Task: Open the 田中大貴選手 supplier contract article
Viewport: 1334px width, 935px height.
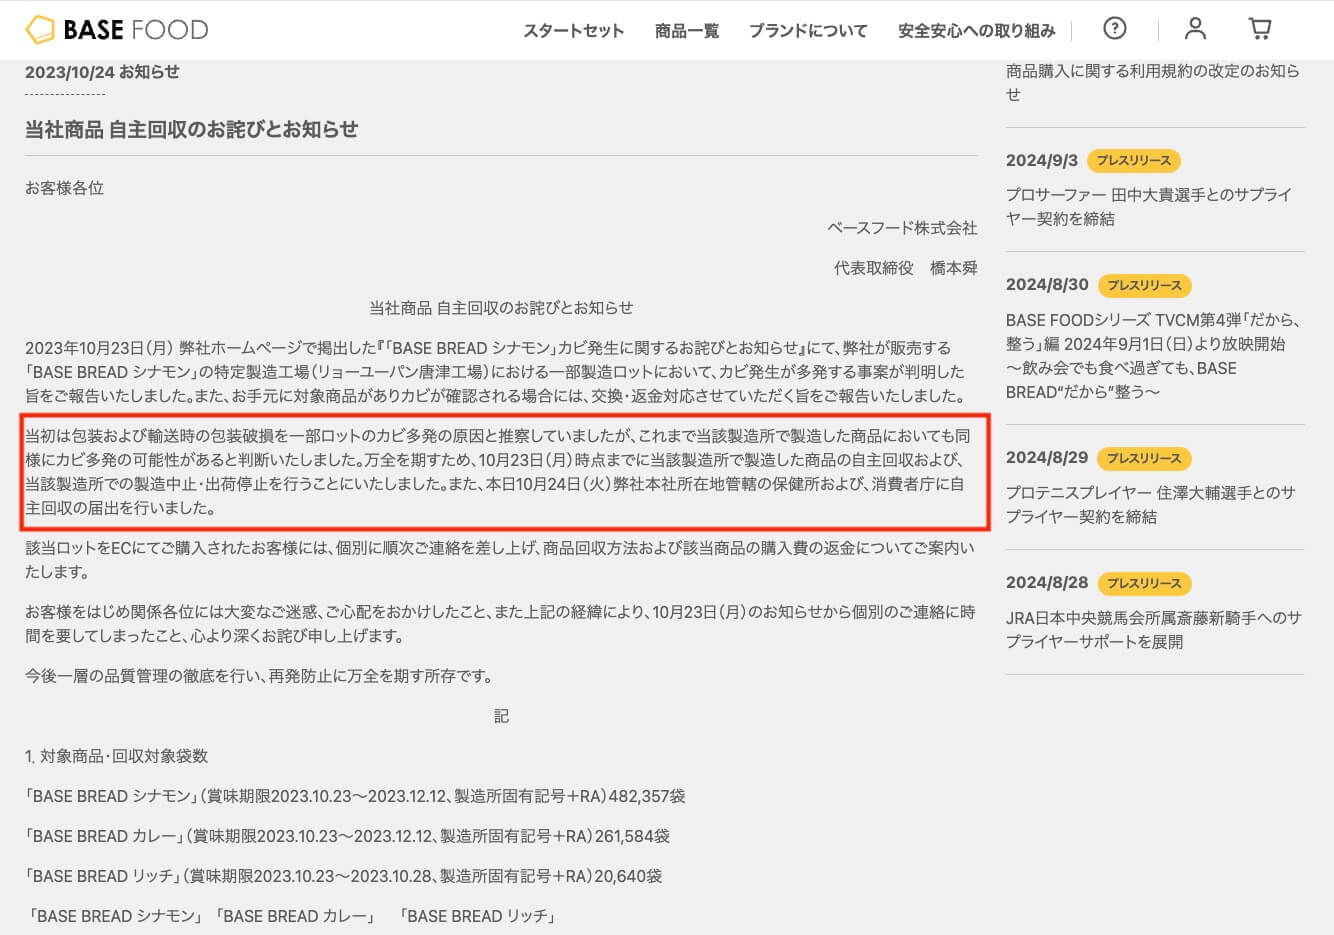Action: pyautogui.click(x=1148, y=206)
